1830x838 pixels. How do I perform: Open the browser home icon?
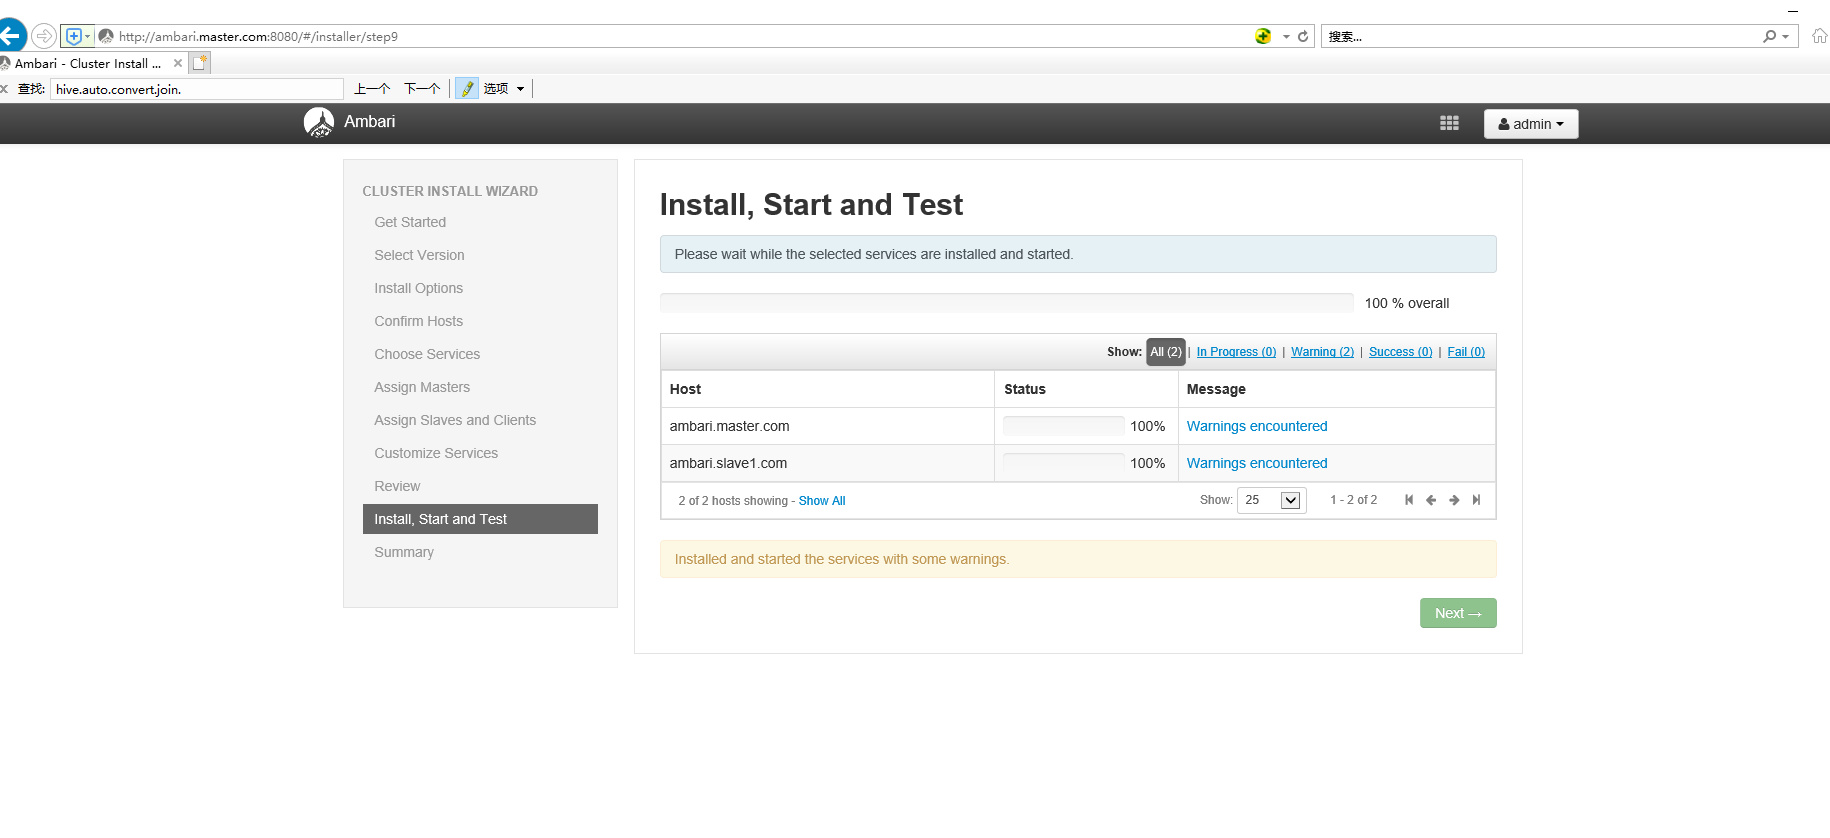click(x=1819, y=36)
